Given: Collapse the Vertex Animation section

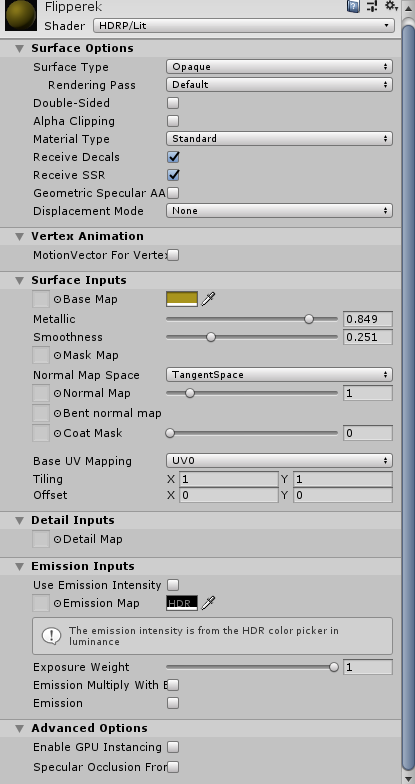Looking at the screenshot, I should point(20,236).
